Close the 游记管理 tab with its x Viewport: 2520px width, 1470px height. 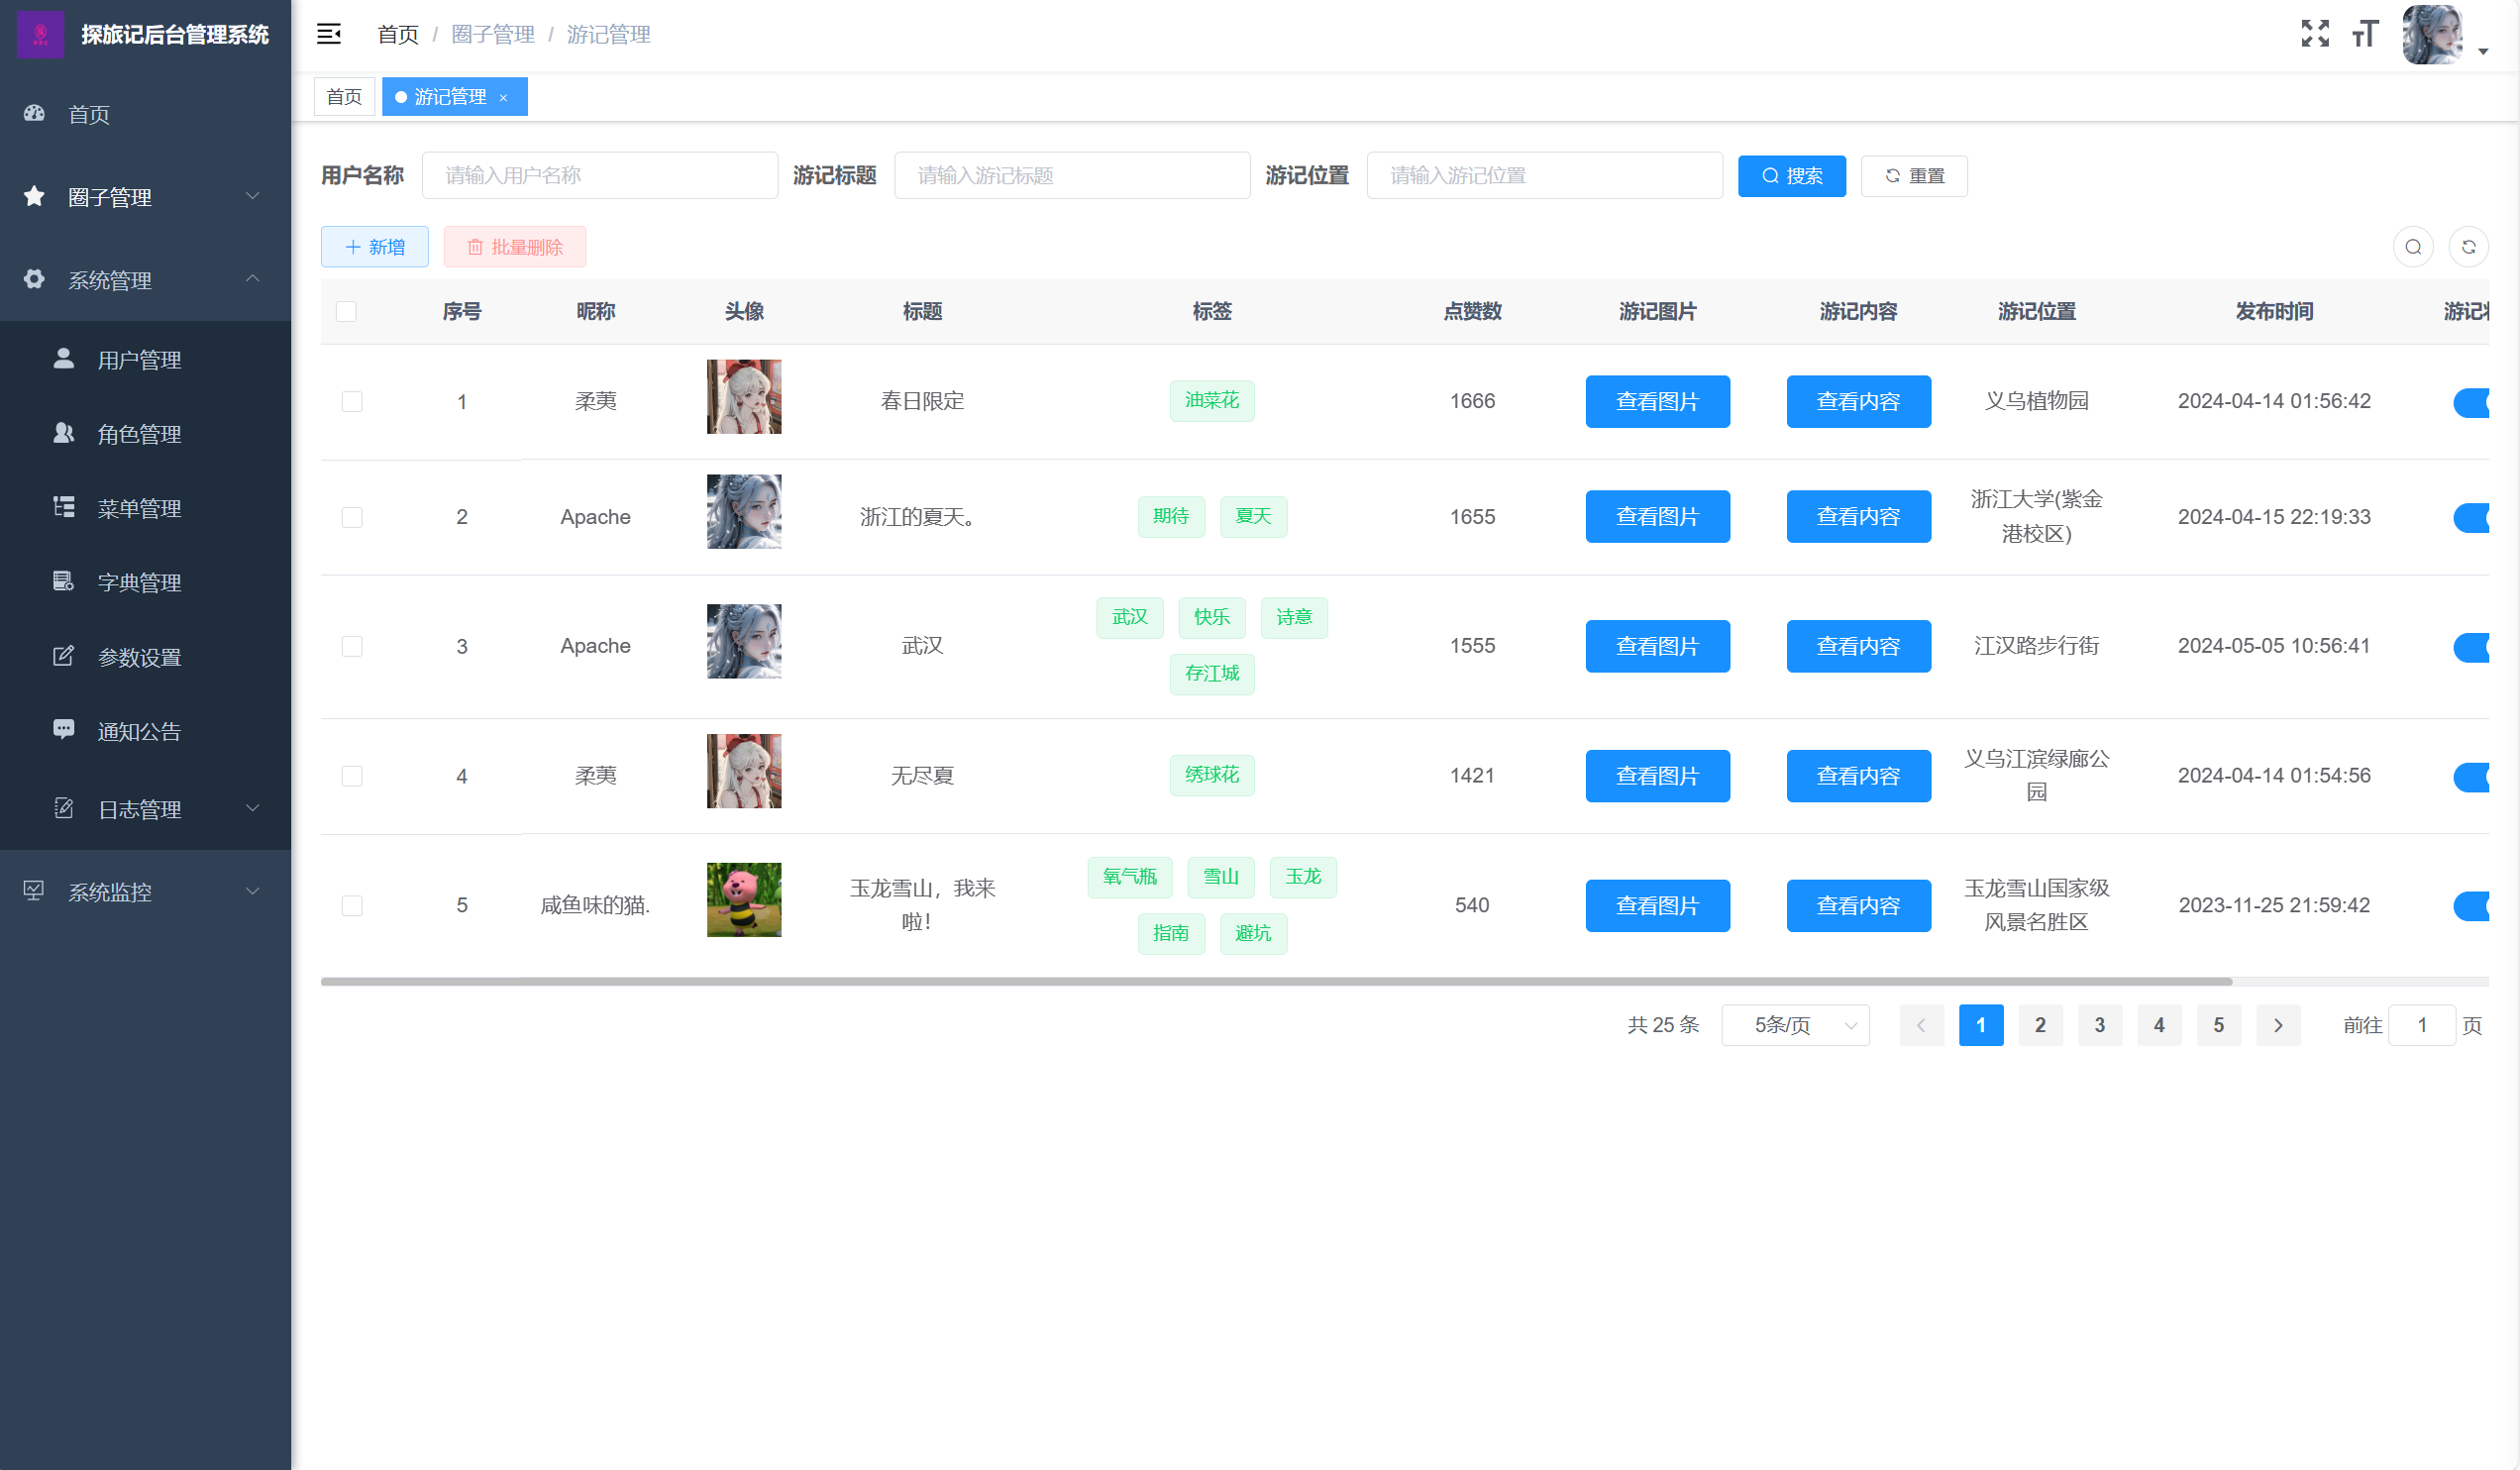[x=504, y=97]
